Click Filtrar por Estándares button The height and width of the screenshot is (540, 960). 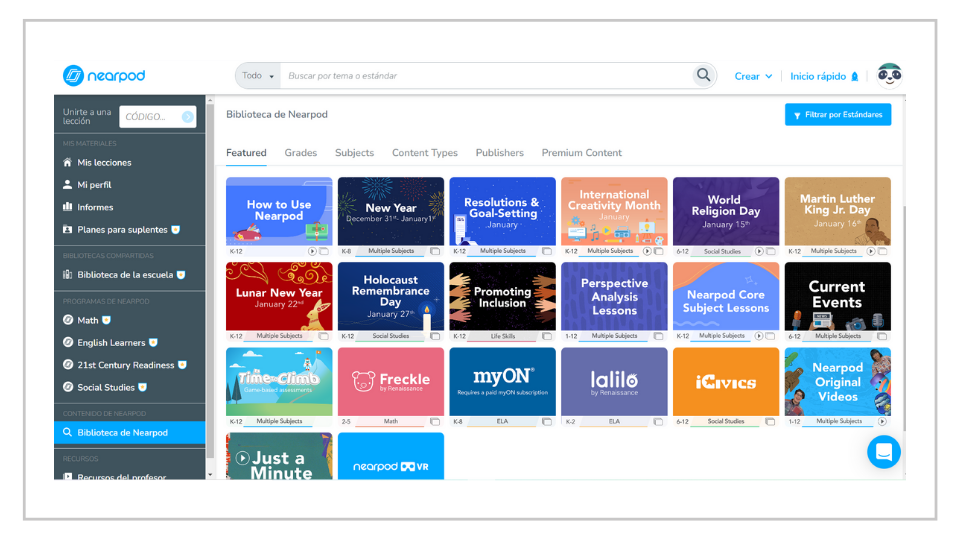(x=838, y=114)
